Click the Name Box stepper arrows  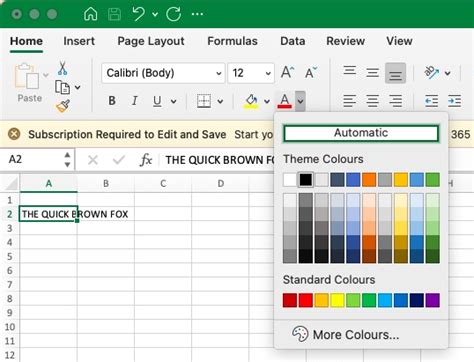(67, 160)
